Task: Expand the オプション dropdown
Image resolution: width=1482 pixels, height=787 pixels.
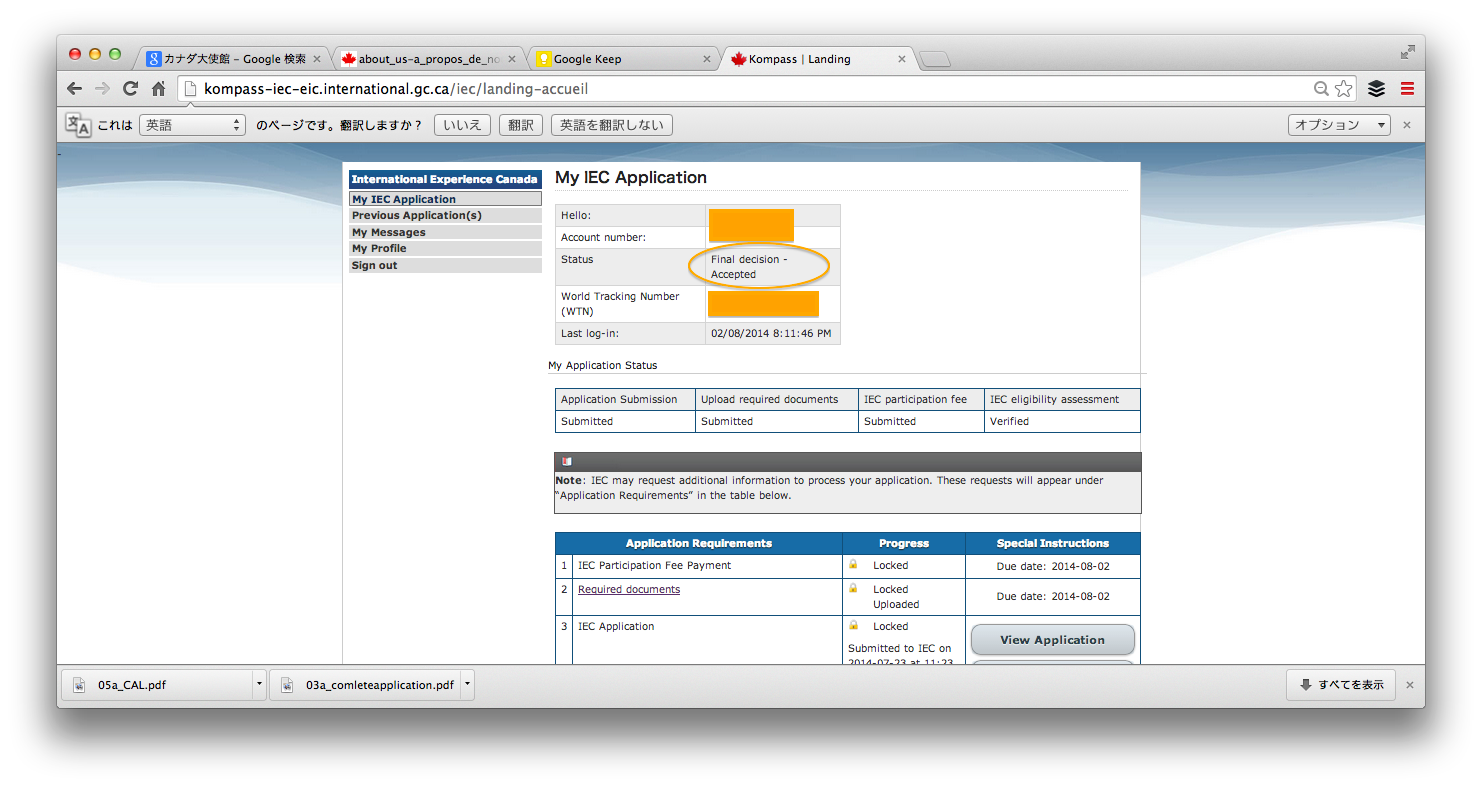Action: (x=1340, y=125)
